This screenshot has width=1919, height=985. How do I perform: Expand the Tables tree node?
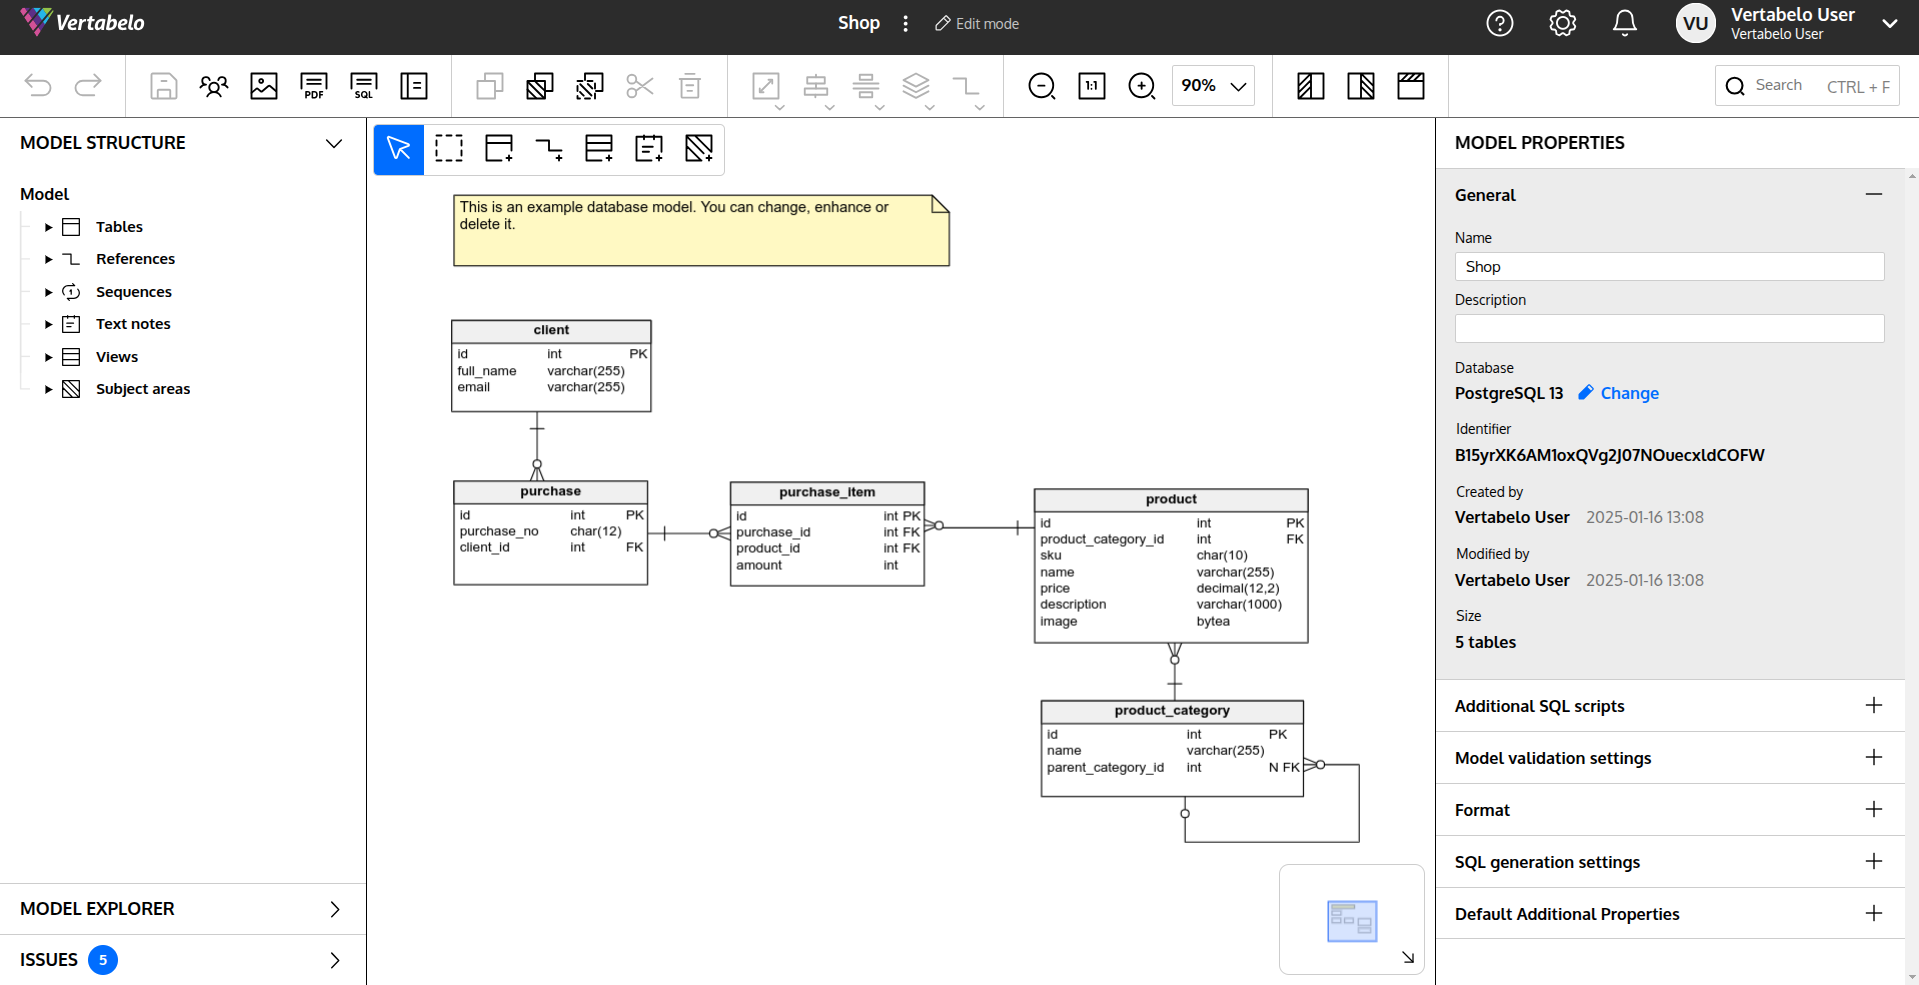(48, 227)
